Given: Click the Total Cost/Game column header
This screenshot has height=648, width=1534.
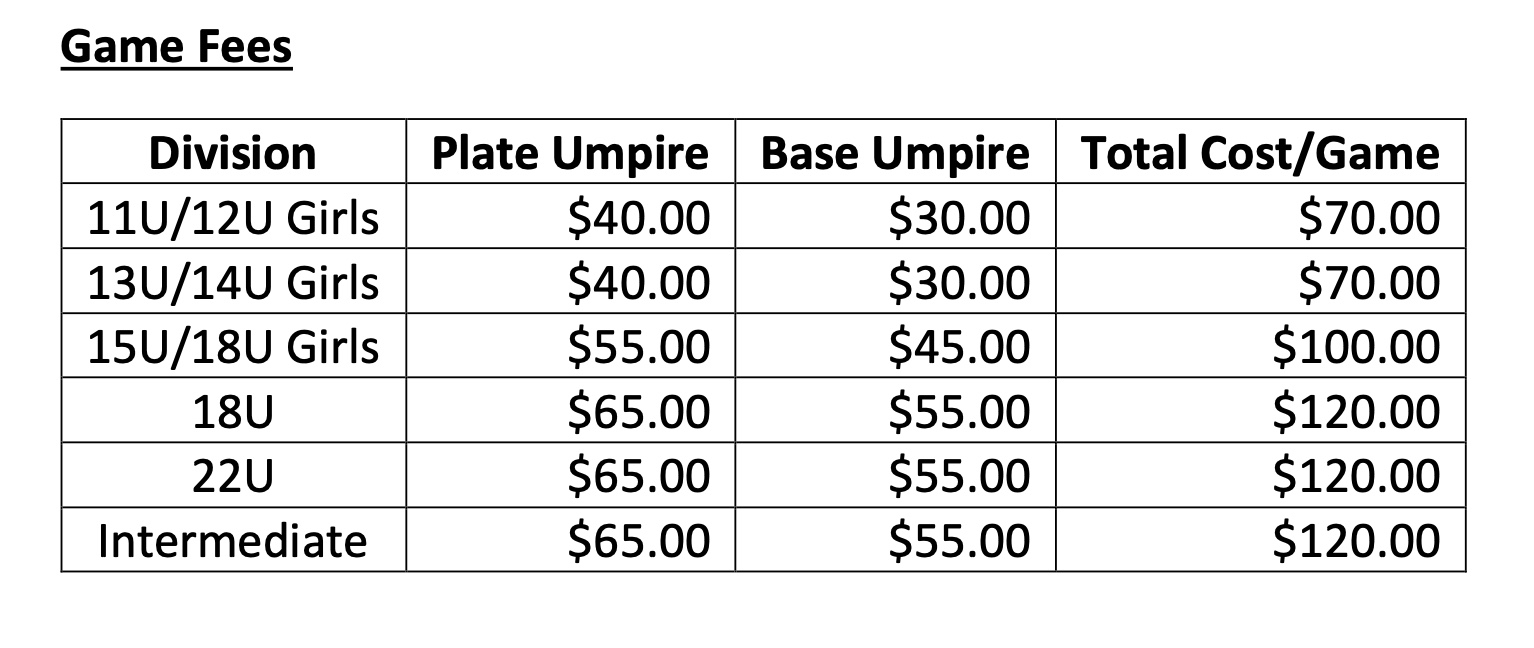Looking at the screenshot, I should click(x=1260, y=153).
